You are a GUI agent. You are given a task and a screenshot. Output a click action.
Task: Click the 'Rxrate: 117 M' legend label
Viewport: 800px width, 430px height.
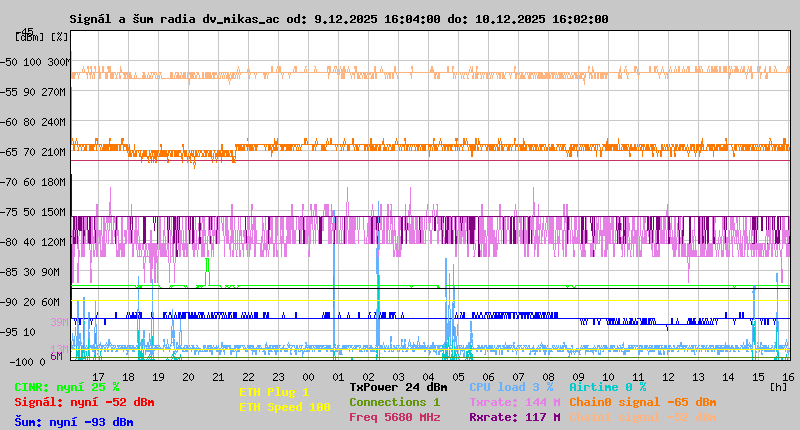tap(515, 417)
